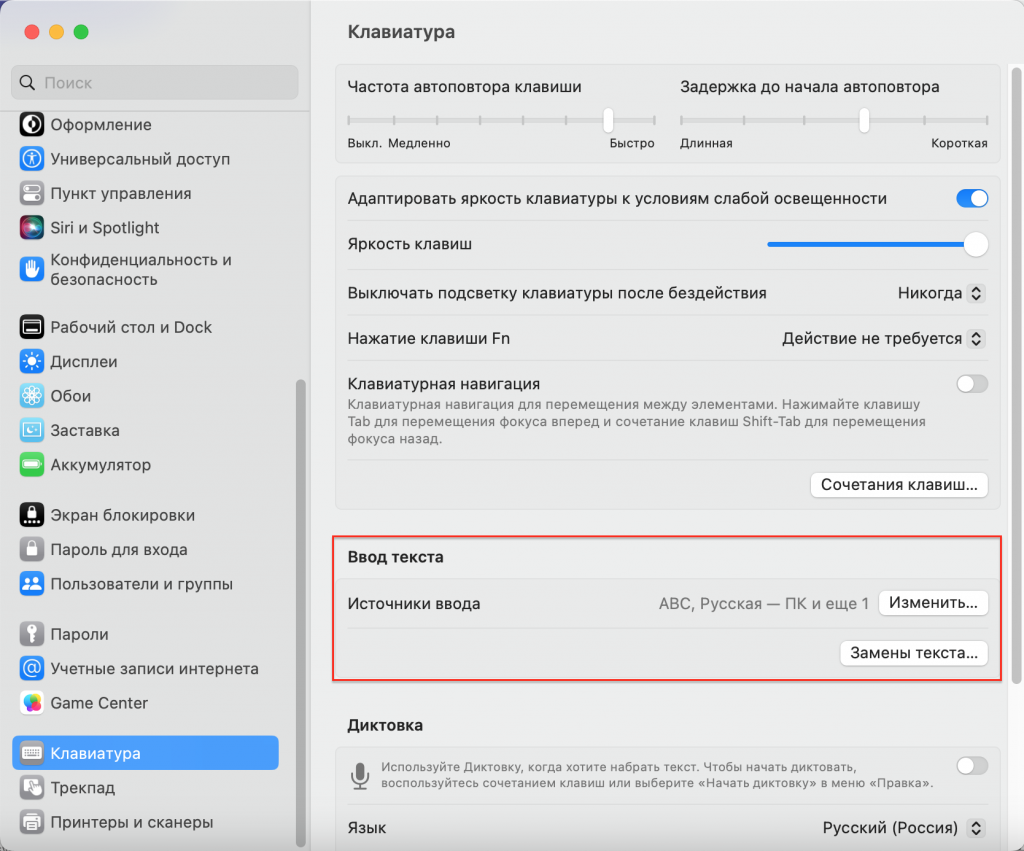The width and height of the screenshot is (1024, 851).
Task: Click the Изменить button for input sources
Action: tap(932, 603)
